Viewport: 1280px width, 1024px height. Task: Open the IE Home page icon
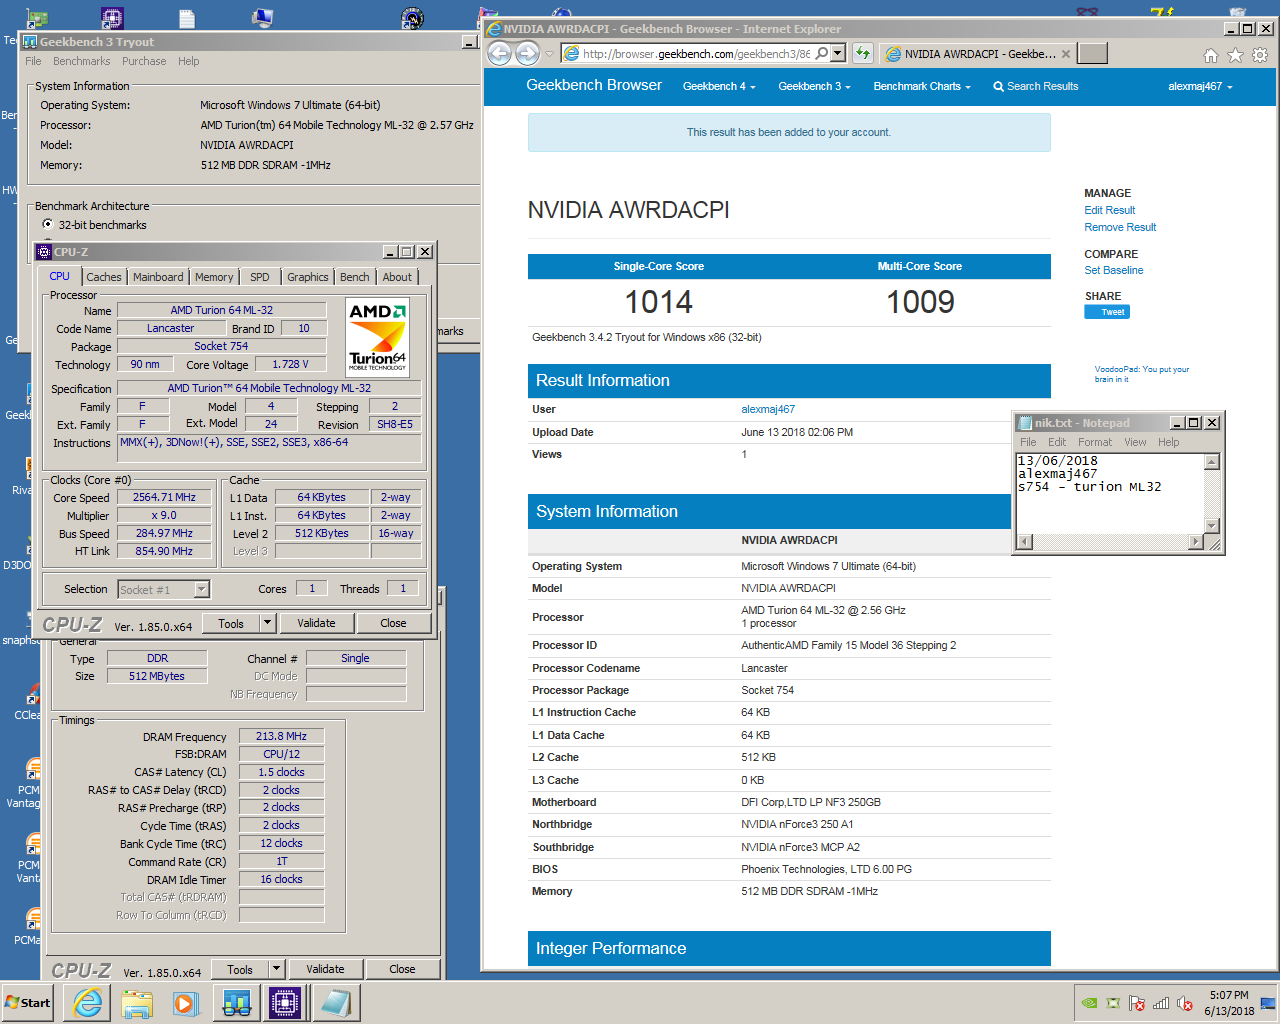[x=1210, y=55]
